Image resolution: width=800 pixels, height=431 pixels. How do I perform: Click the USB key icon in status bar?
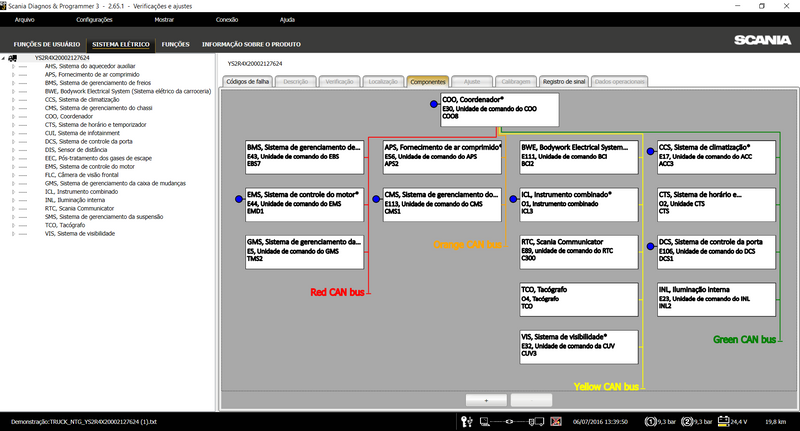[x=466, y=421]
